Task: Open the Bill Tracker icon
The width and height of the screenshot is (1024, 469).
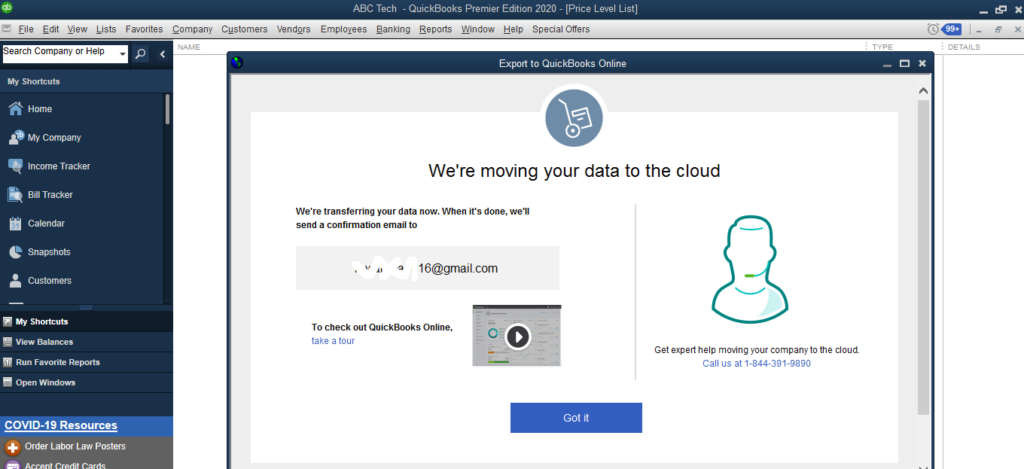Action: tap(16, 195)
